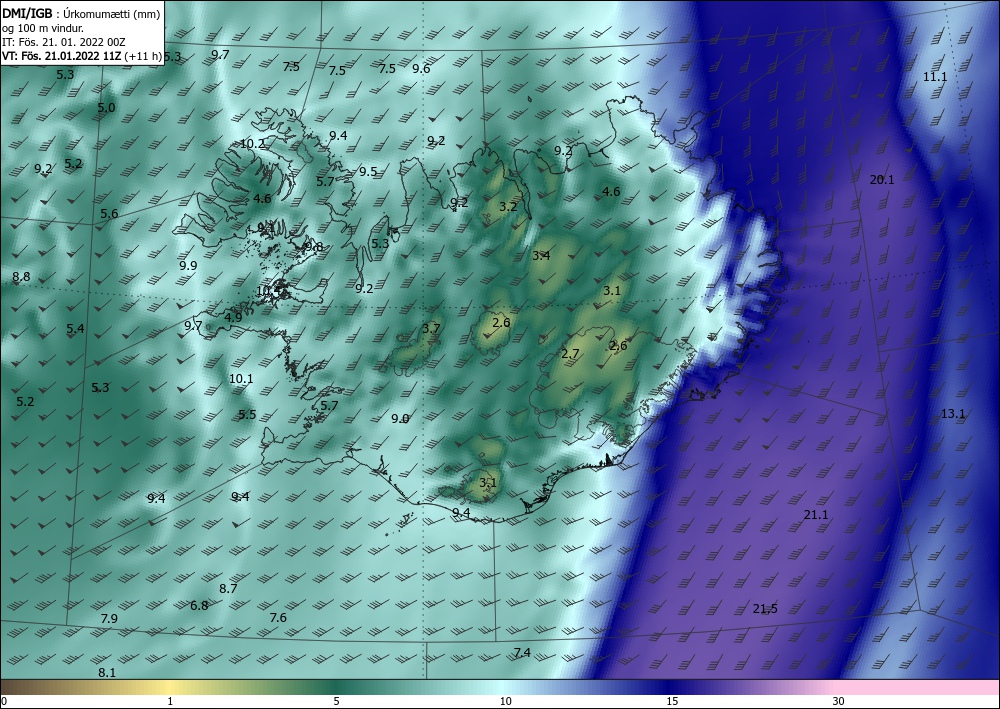Click the '21.5' precipitable water value

[765, 609]
